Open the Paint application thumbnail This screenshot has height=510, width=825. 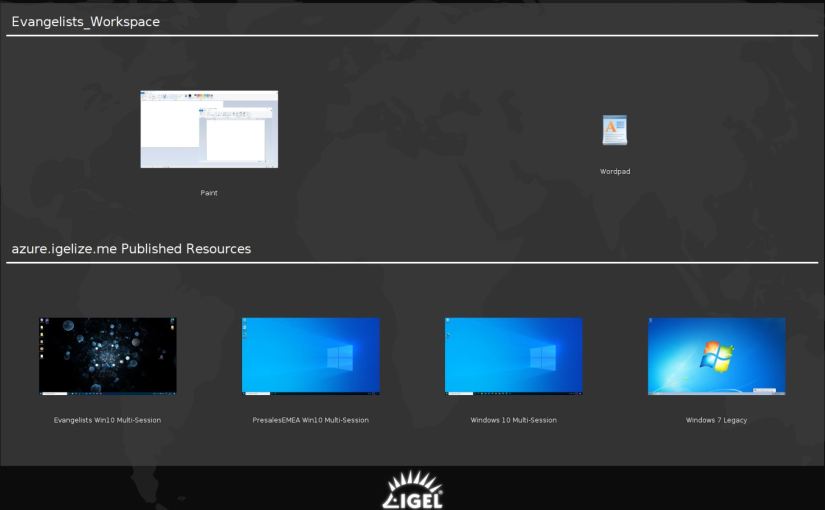[209, 129]
